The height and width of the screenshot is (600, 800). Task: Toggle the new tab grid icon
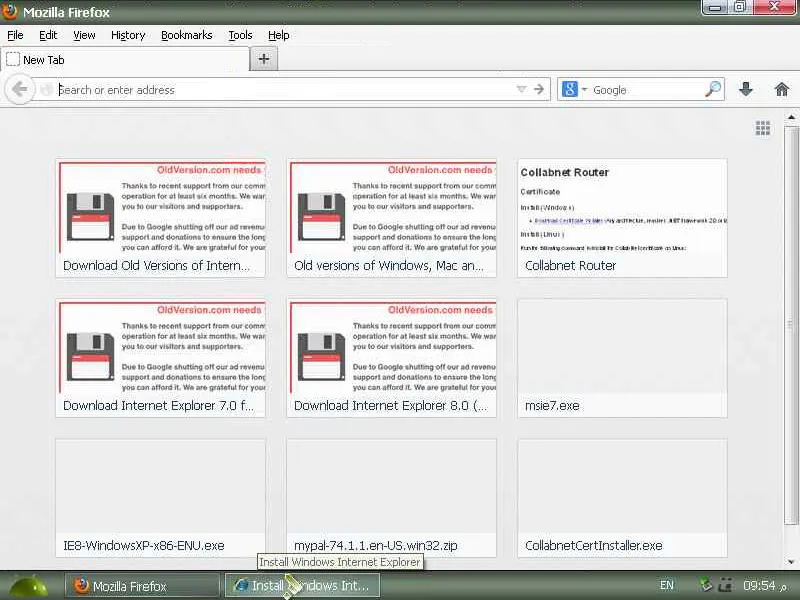763,128
